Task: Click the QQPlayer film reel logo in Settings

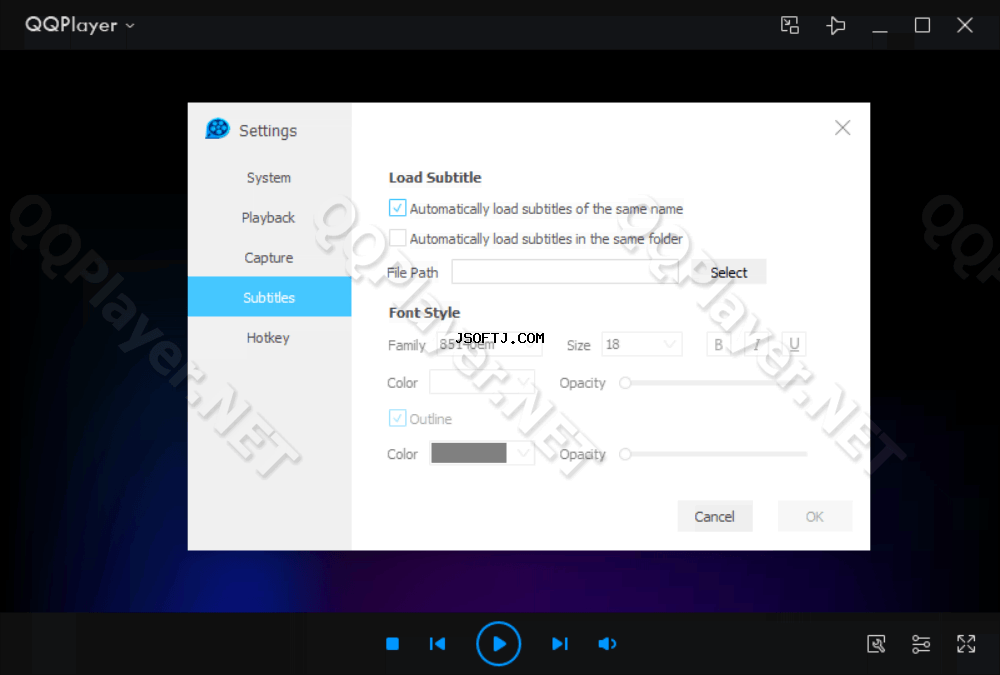Action: (x=217, y=129)
